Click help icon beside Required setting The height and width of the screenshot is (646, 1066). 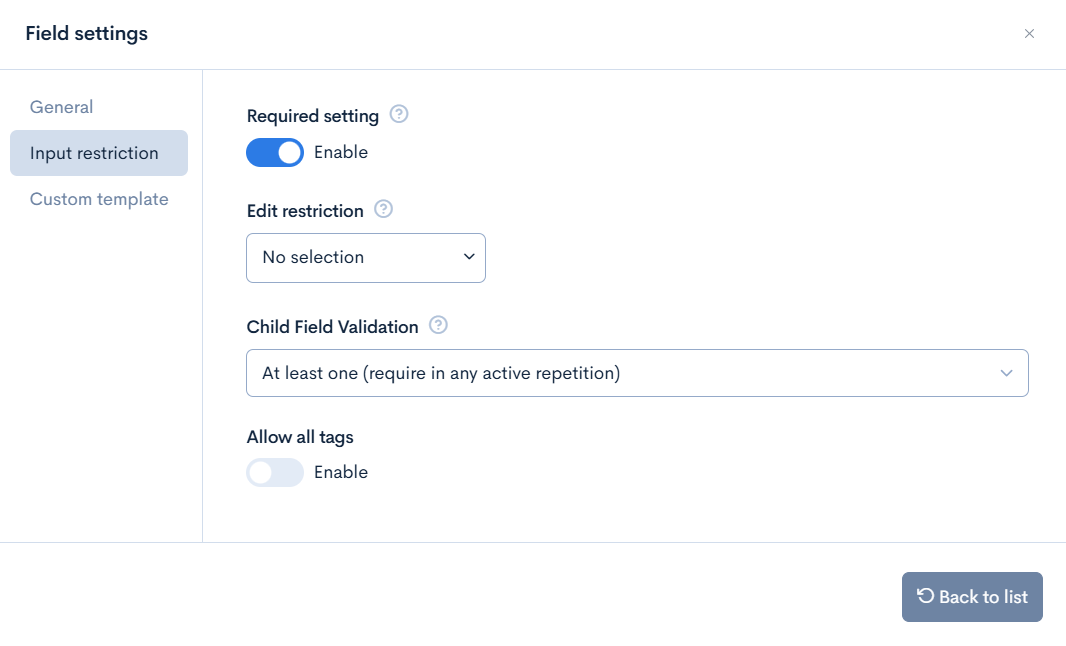(x=399, y=114)
